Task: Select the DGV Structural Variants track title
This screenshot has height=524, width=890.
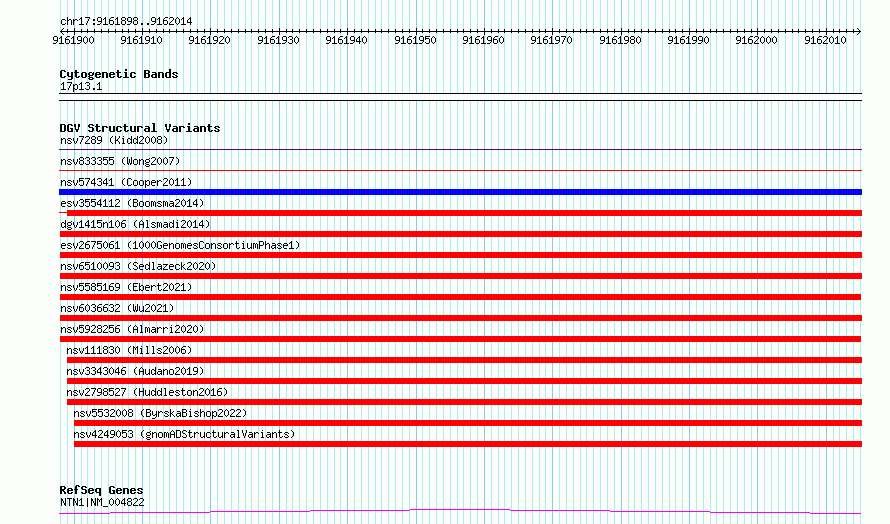Action: [140, 128]
